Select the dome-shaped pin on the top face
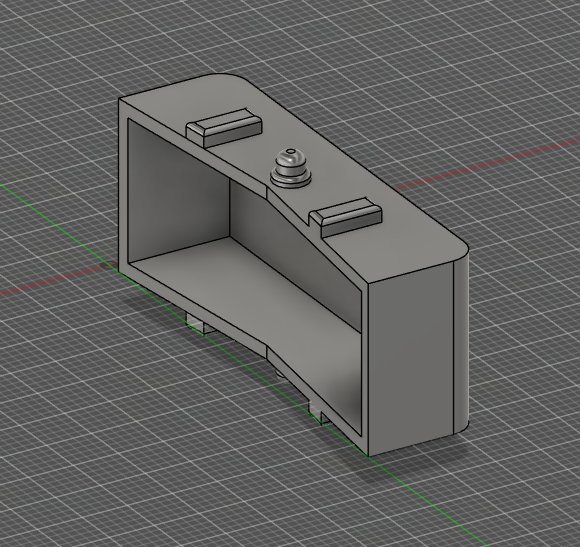580x547 pixels. 290,168
